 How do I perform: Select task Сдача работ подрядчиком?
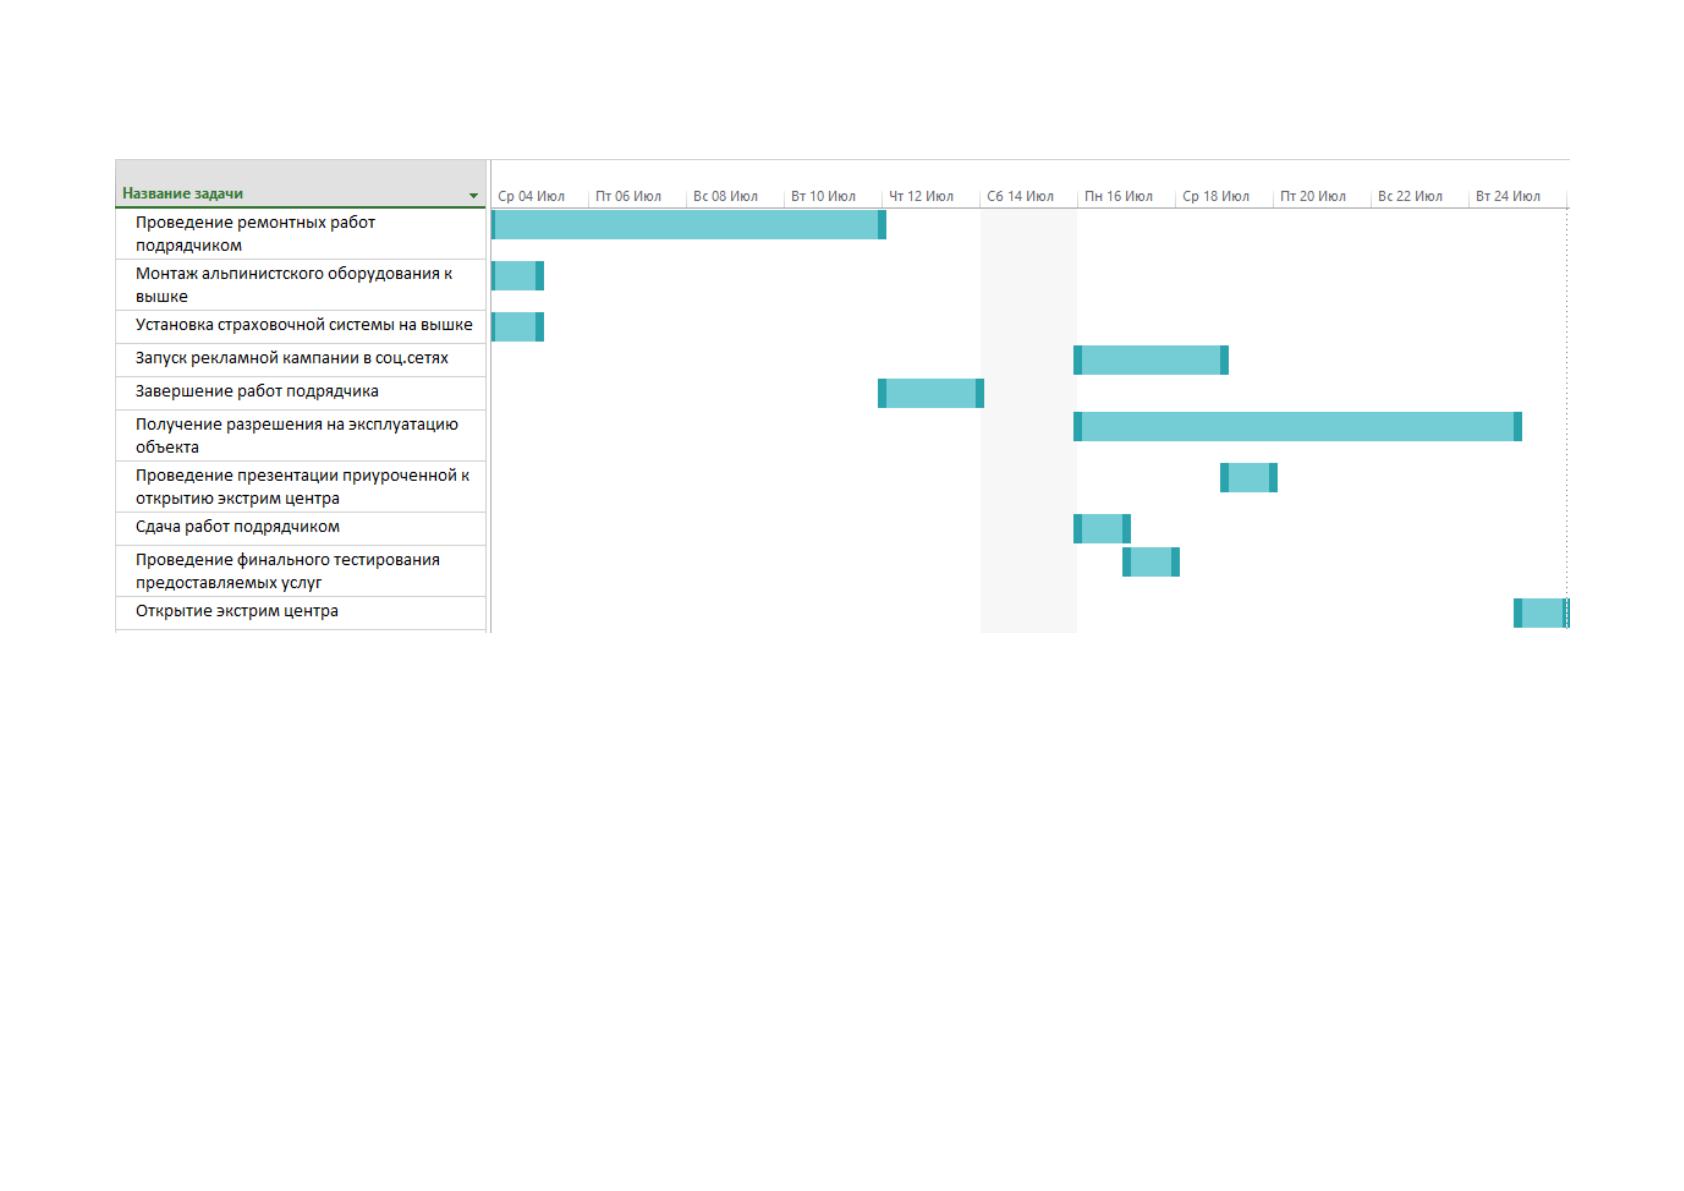pyautogui.click(x=301, y=529)
